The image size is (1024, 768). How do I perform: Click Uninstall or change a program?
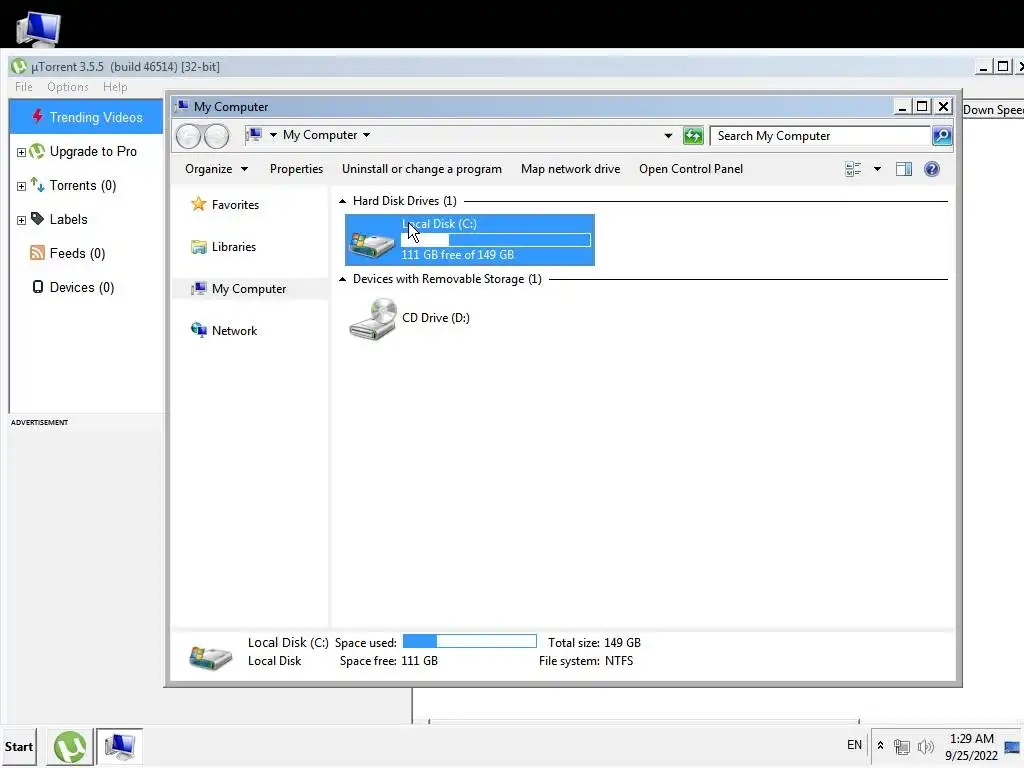(422, 169)
